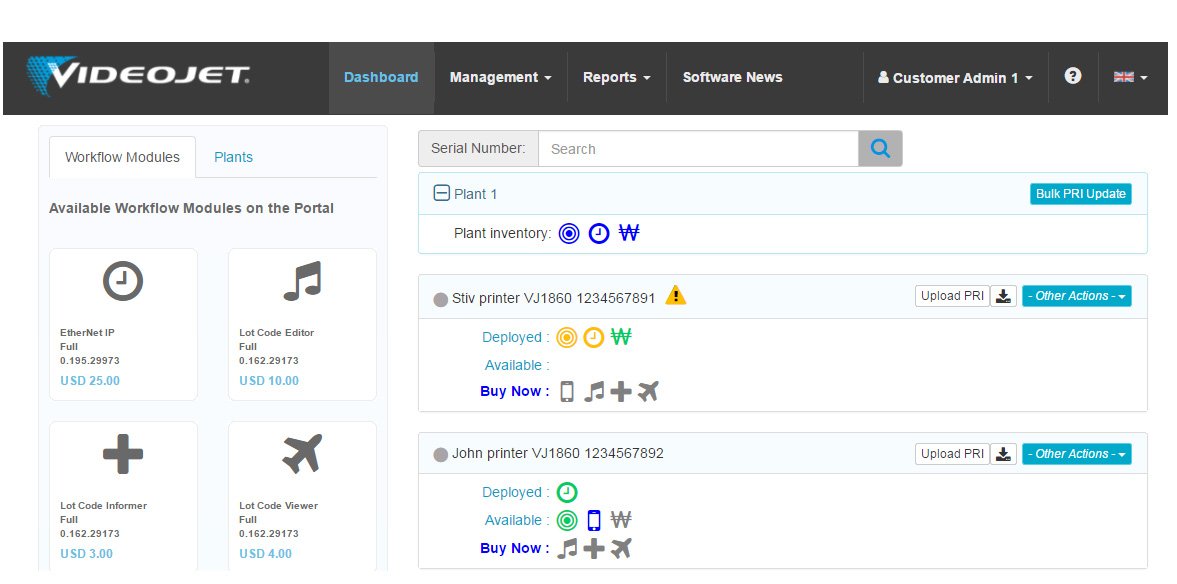Click the grey status dot of John printer

tap(441, 455)
